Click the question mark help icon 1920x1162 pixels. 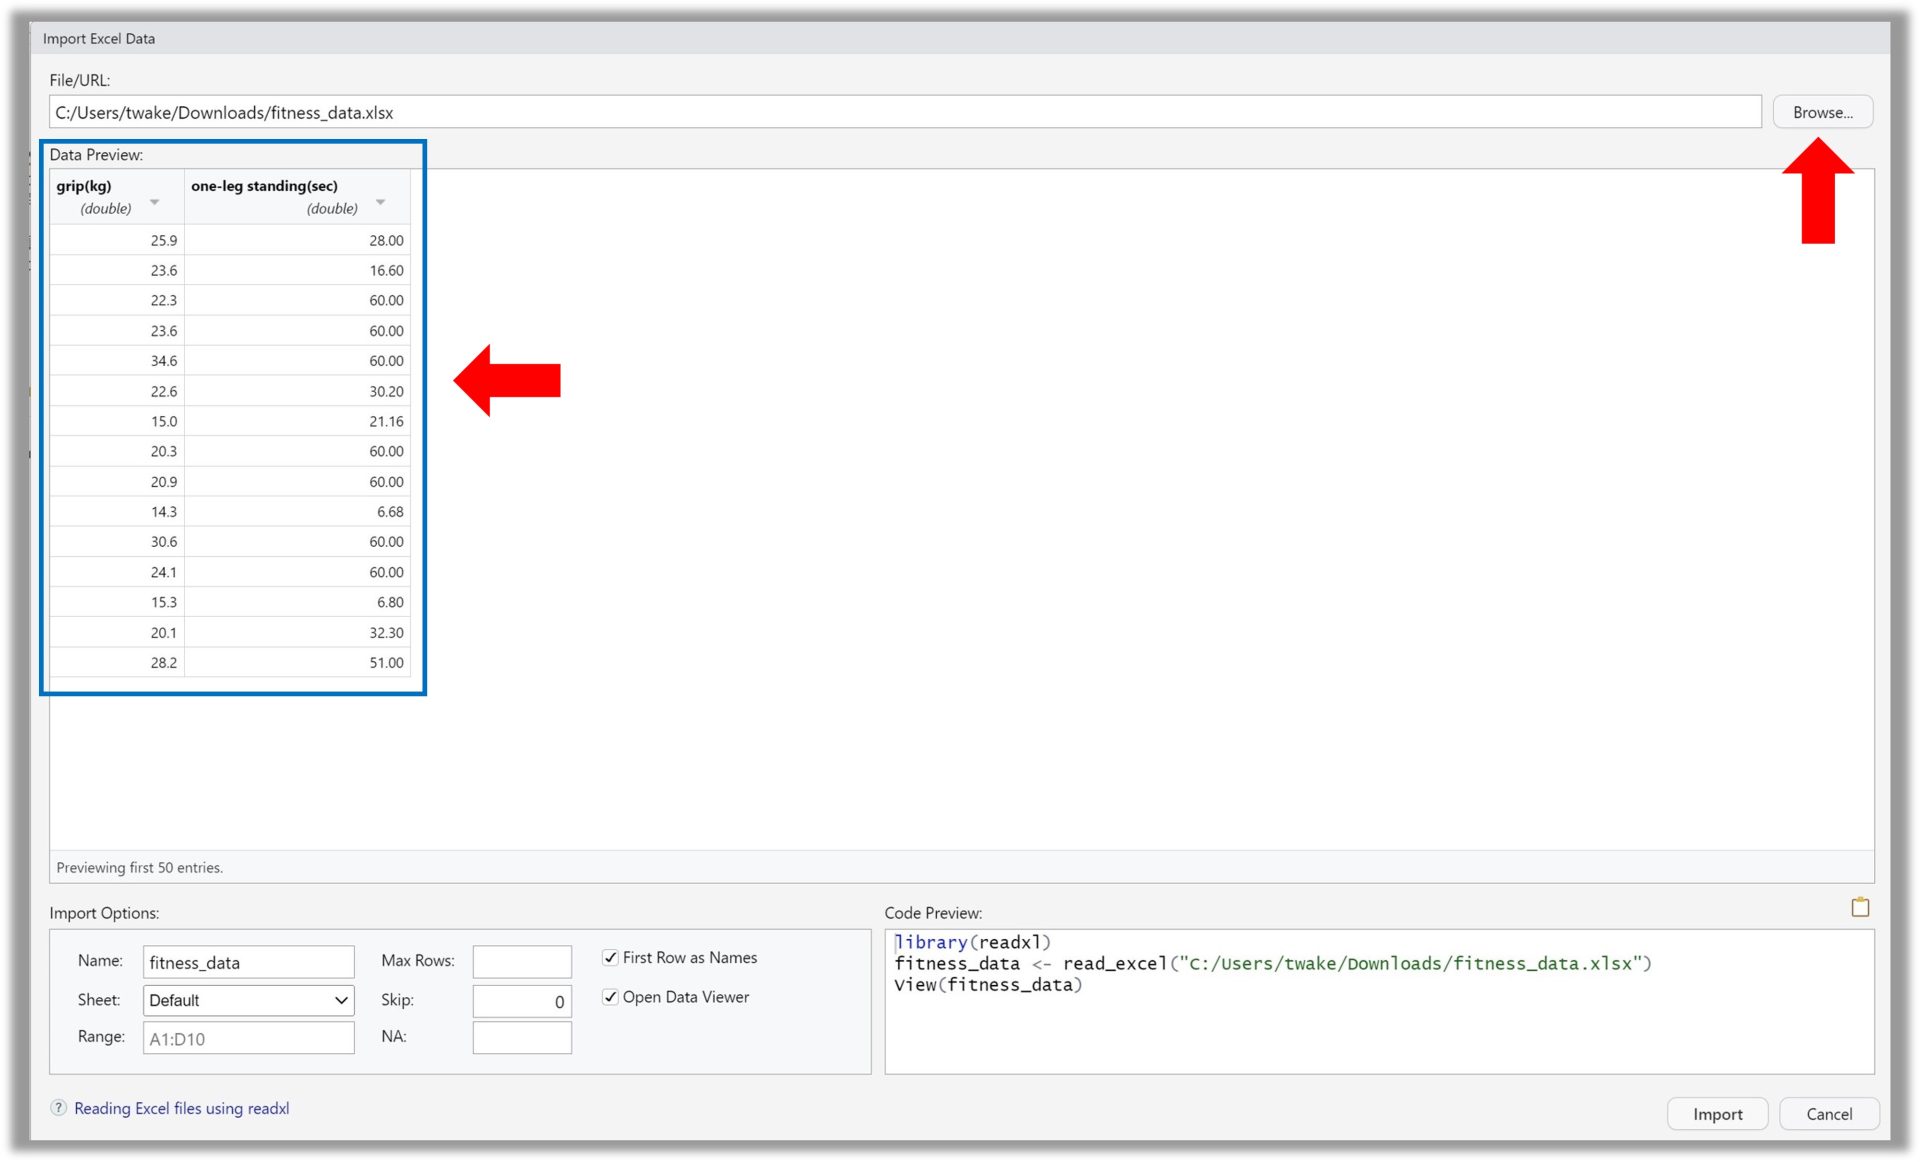[58, 1108]
